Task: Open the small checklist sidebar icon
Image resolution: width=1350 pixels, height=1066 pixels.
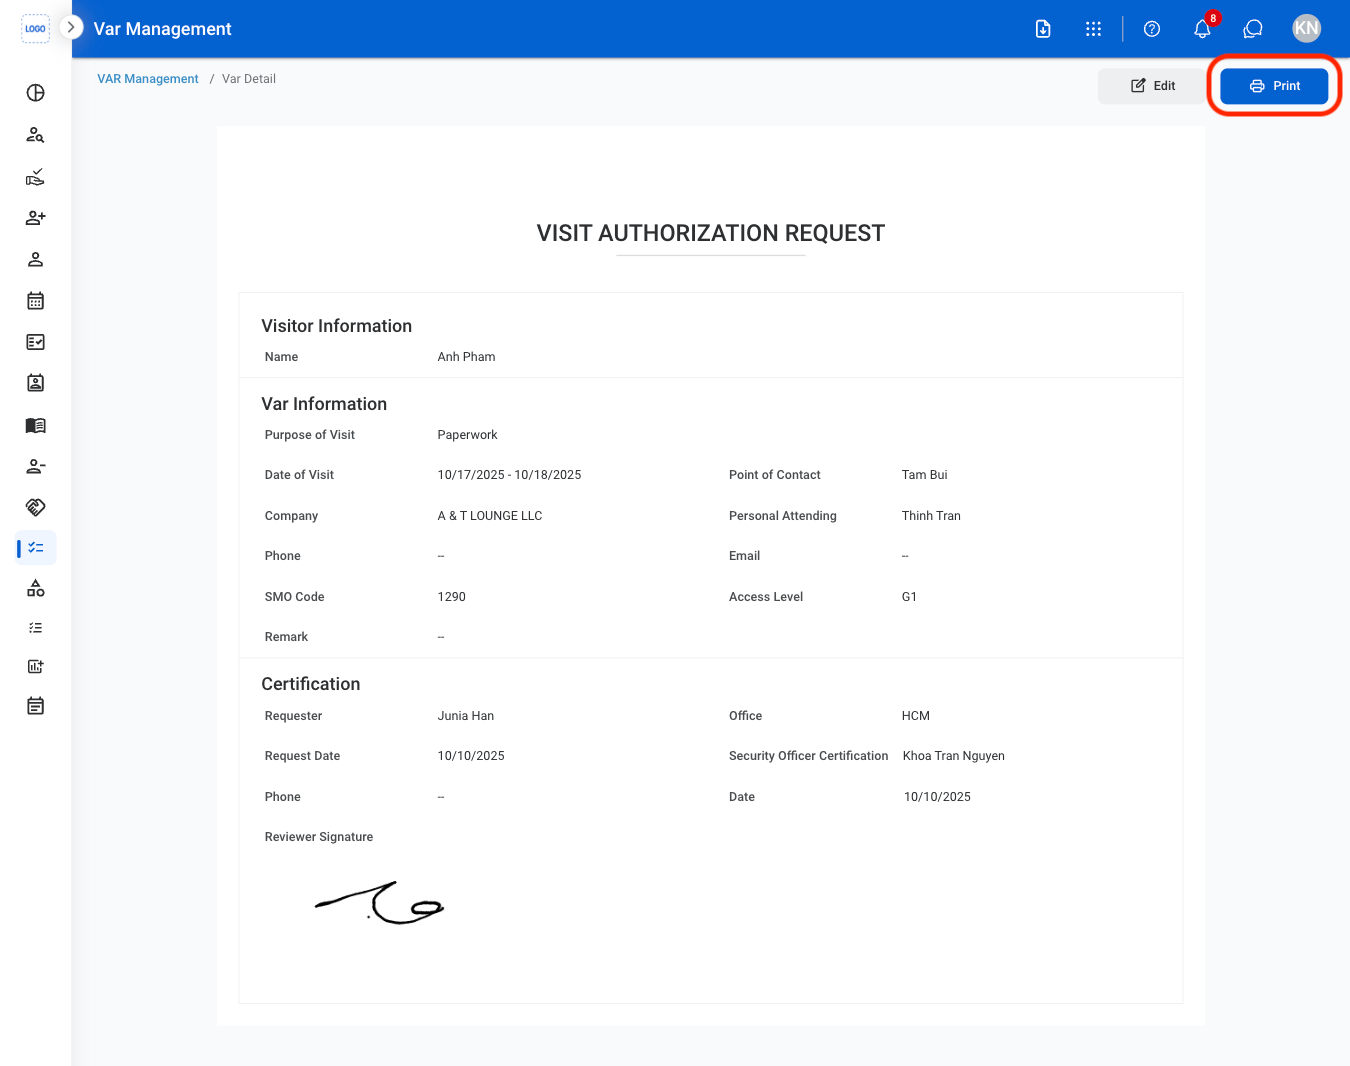Action: point(35,628)
